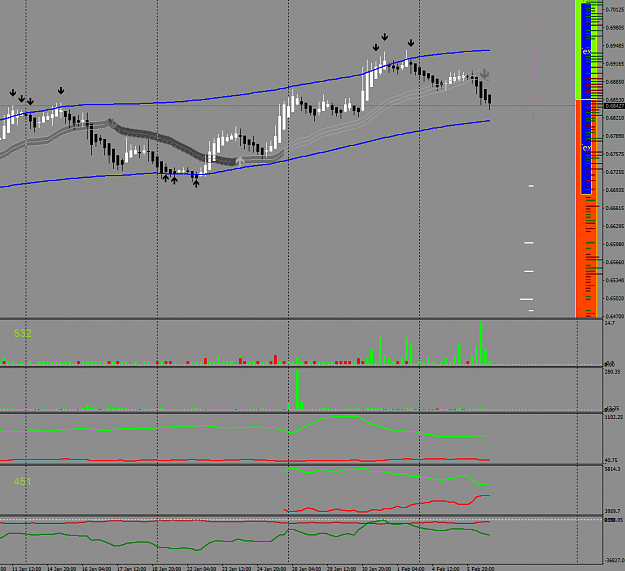
Task: Click the gray up arrow signal on the moving average band
Action: 240,161
